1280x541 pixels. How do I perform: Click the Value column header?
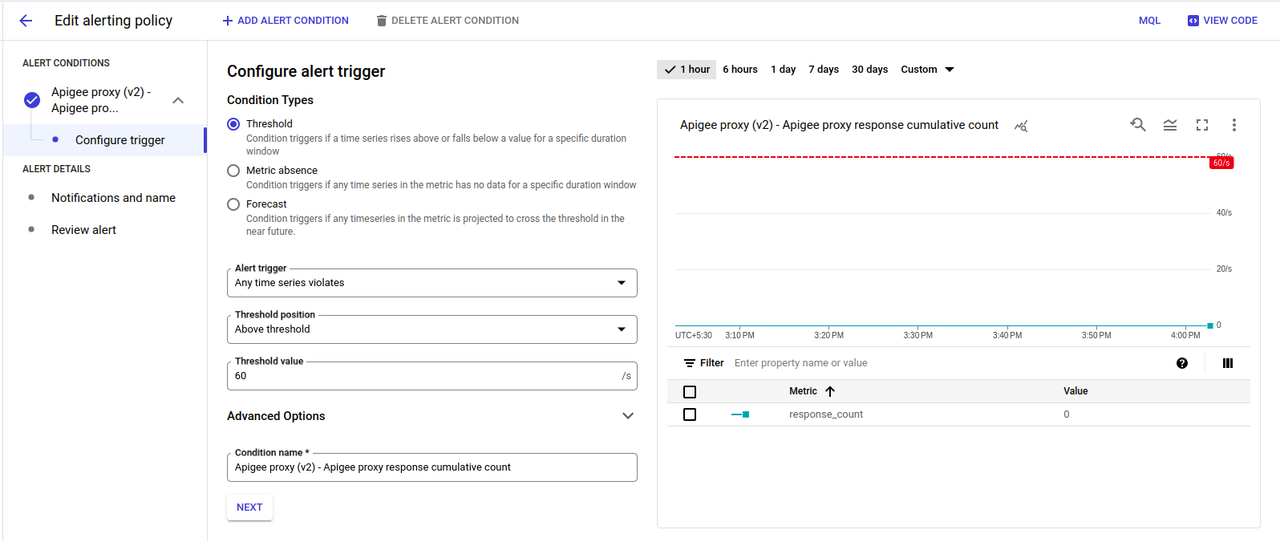tap(1075, 391)
